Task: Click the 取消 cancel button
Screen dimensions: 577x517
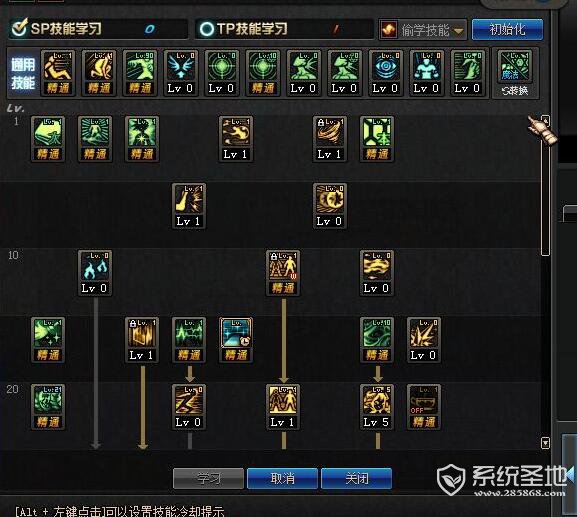Action: click(x=283, y=478)
